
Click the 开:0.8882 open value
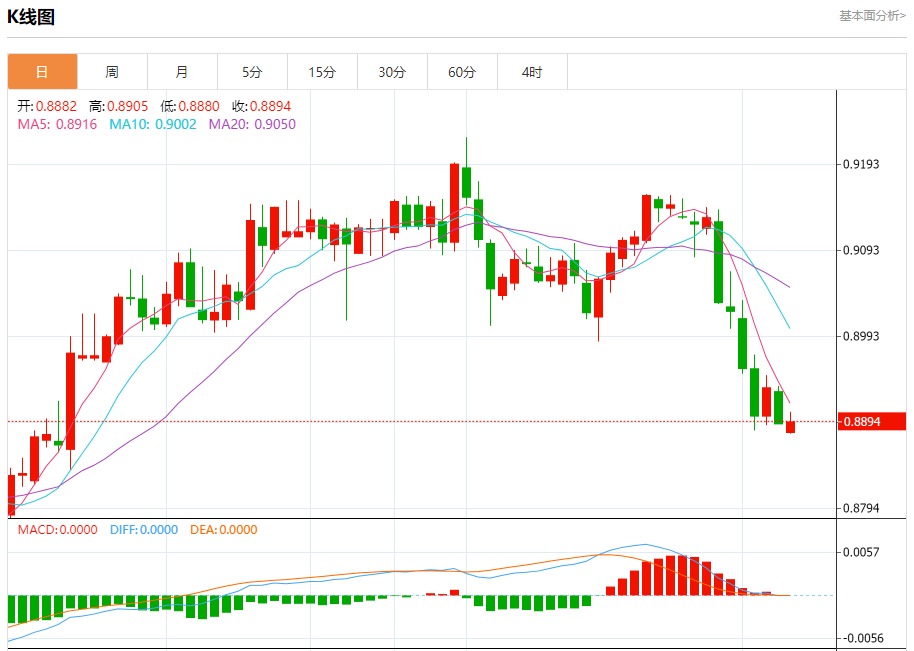[47, 106]
